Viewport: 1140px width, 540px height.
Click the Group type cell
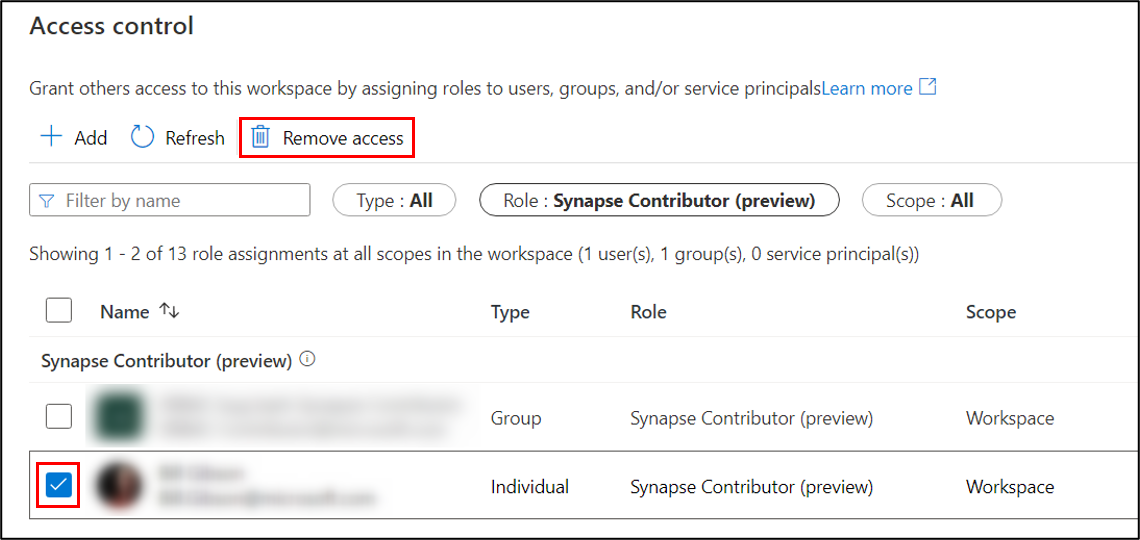[x=516, y=419]
